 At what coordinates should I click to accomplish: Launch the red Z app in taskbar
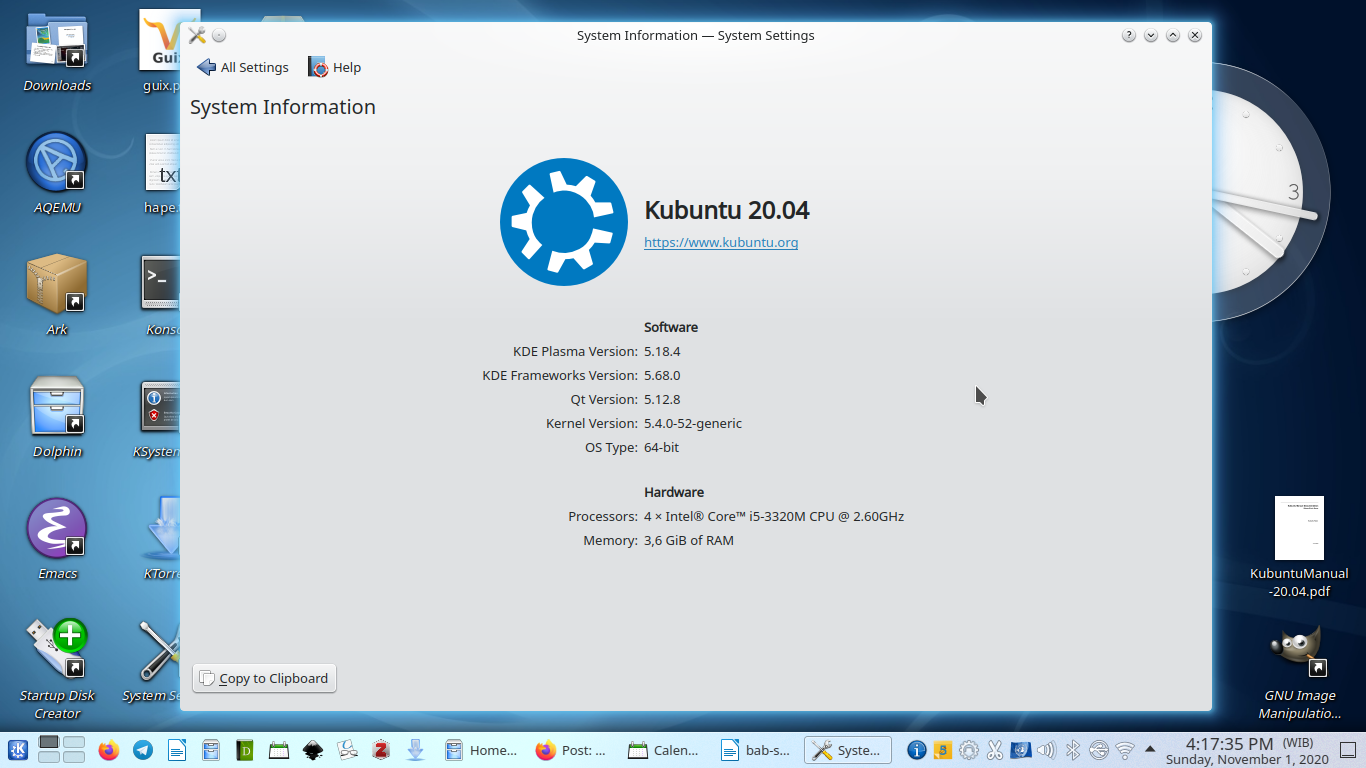coord(381,750)
